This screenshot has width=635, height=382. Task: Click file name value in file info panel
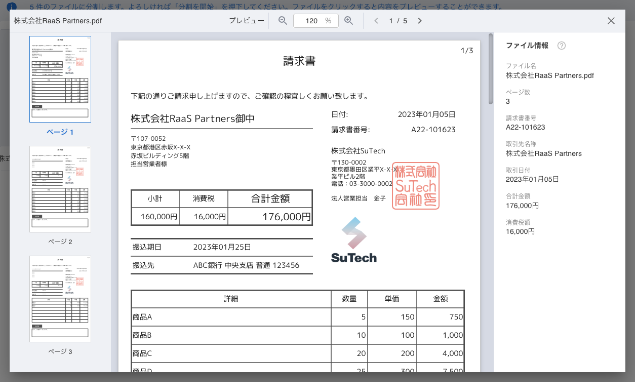[x=550, y=75]
